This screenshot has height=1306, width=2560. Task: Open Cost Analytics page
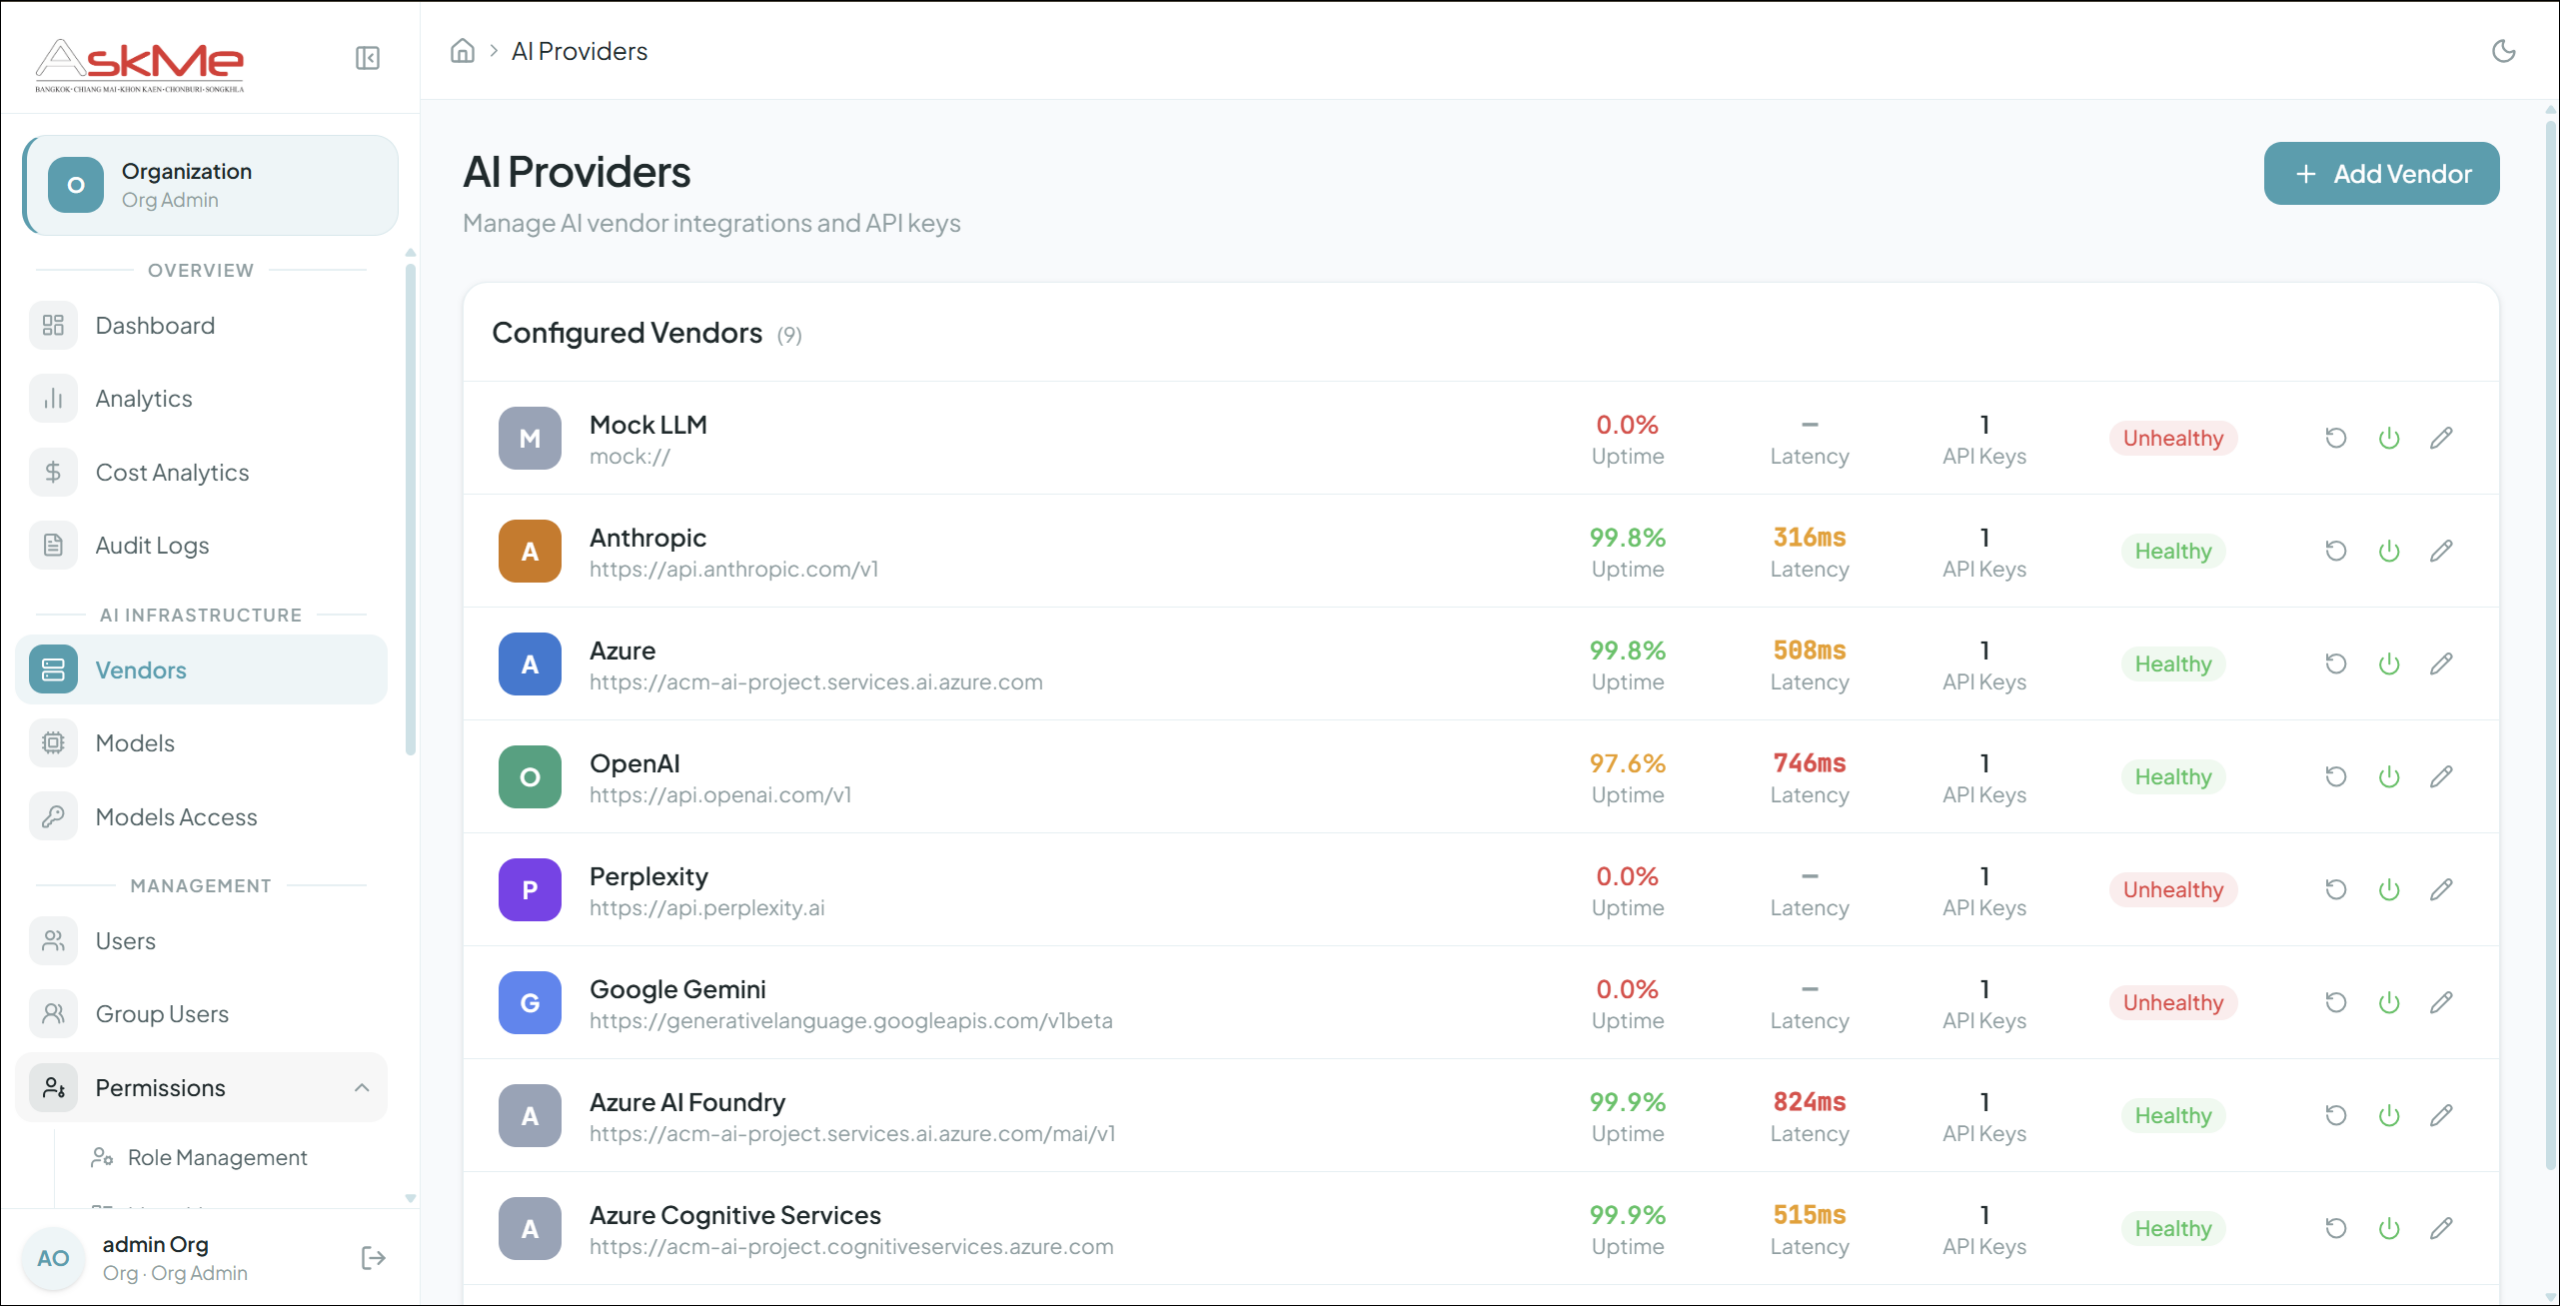pos(201,472)
